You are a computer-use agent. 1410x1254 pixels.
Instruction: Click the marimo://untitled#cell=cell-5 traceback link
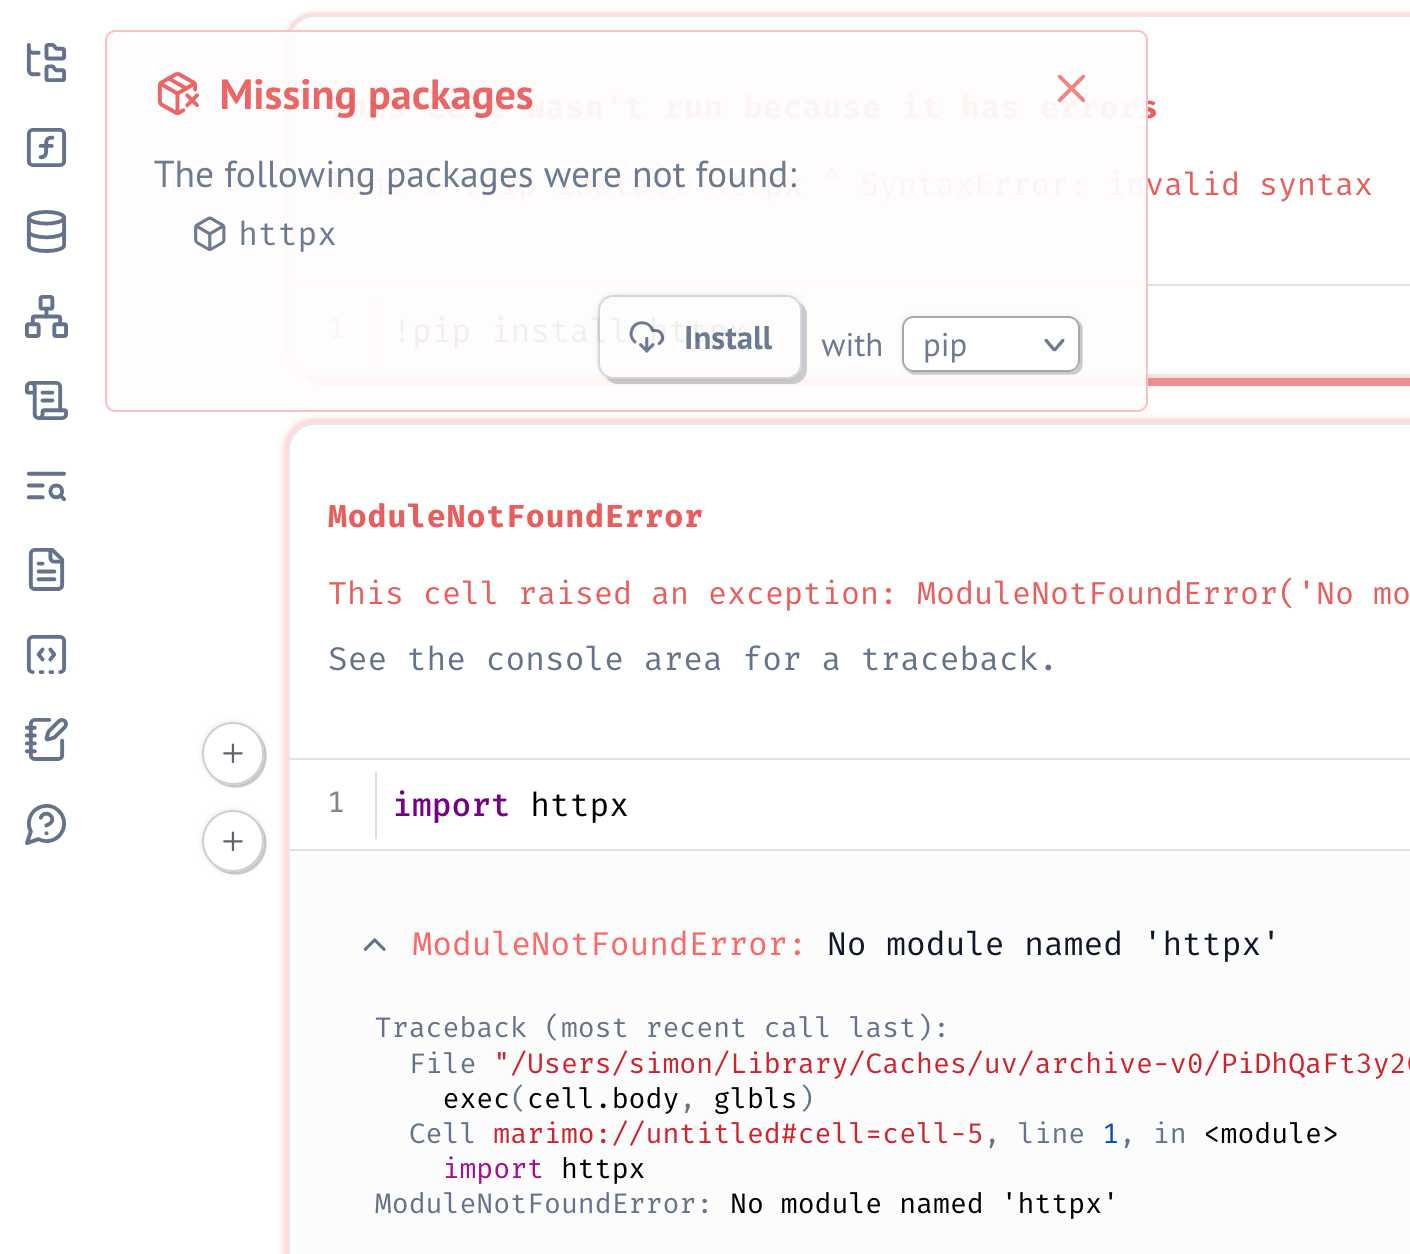coord(738,1133)
